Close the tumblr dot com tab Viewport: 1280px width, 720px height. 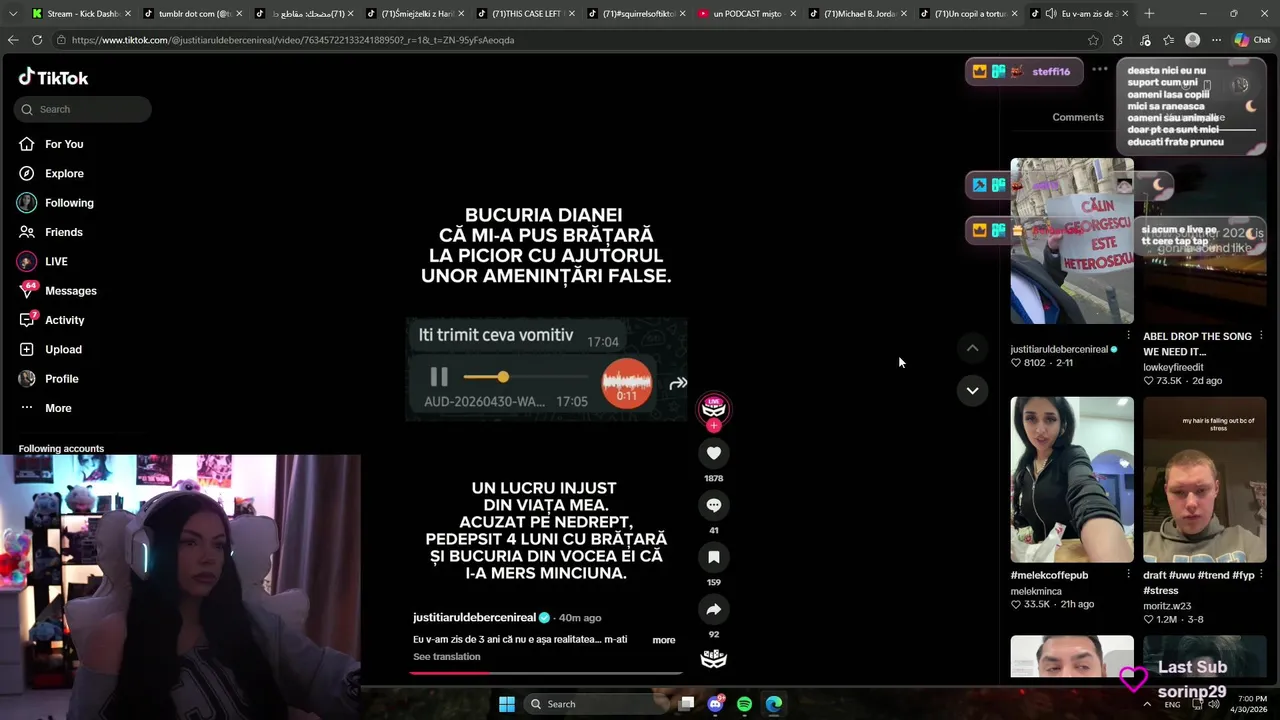click(239, 14)
